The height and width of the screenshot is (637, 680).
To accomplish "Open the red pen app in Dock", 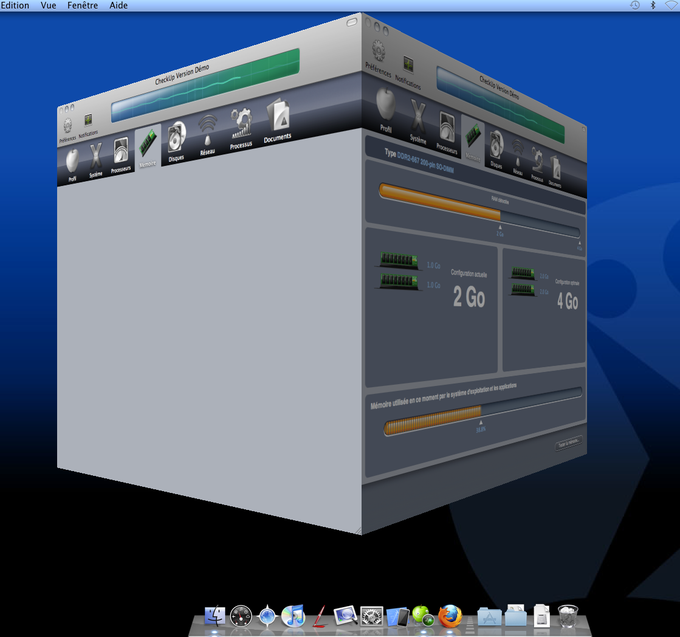I will (320, 617).
